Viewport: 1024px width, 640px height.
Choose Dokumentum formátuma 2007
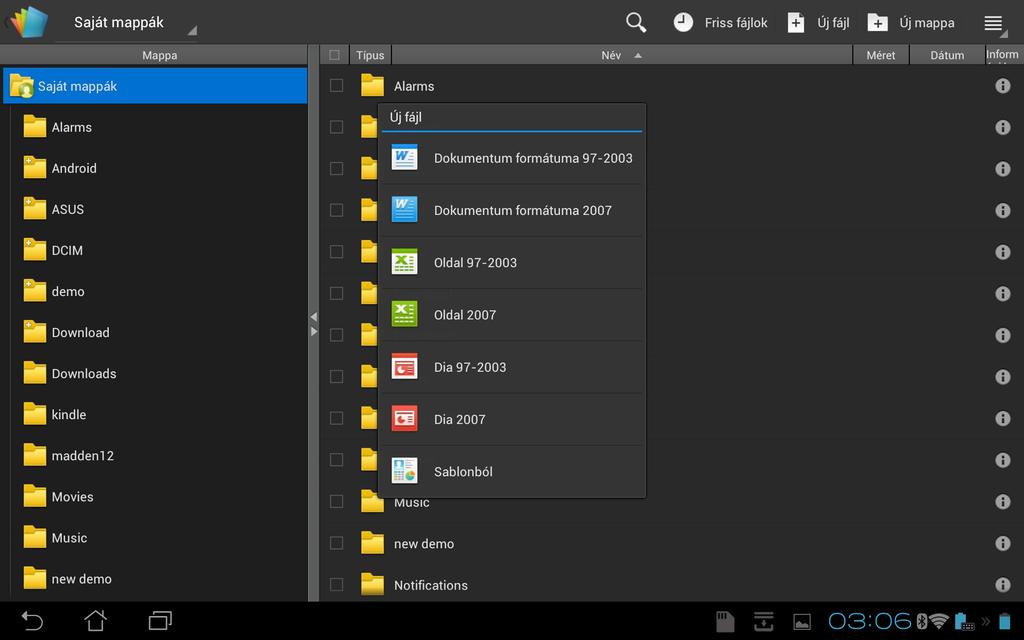tap(512, 210)
